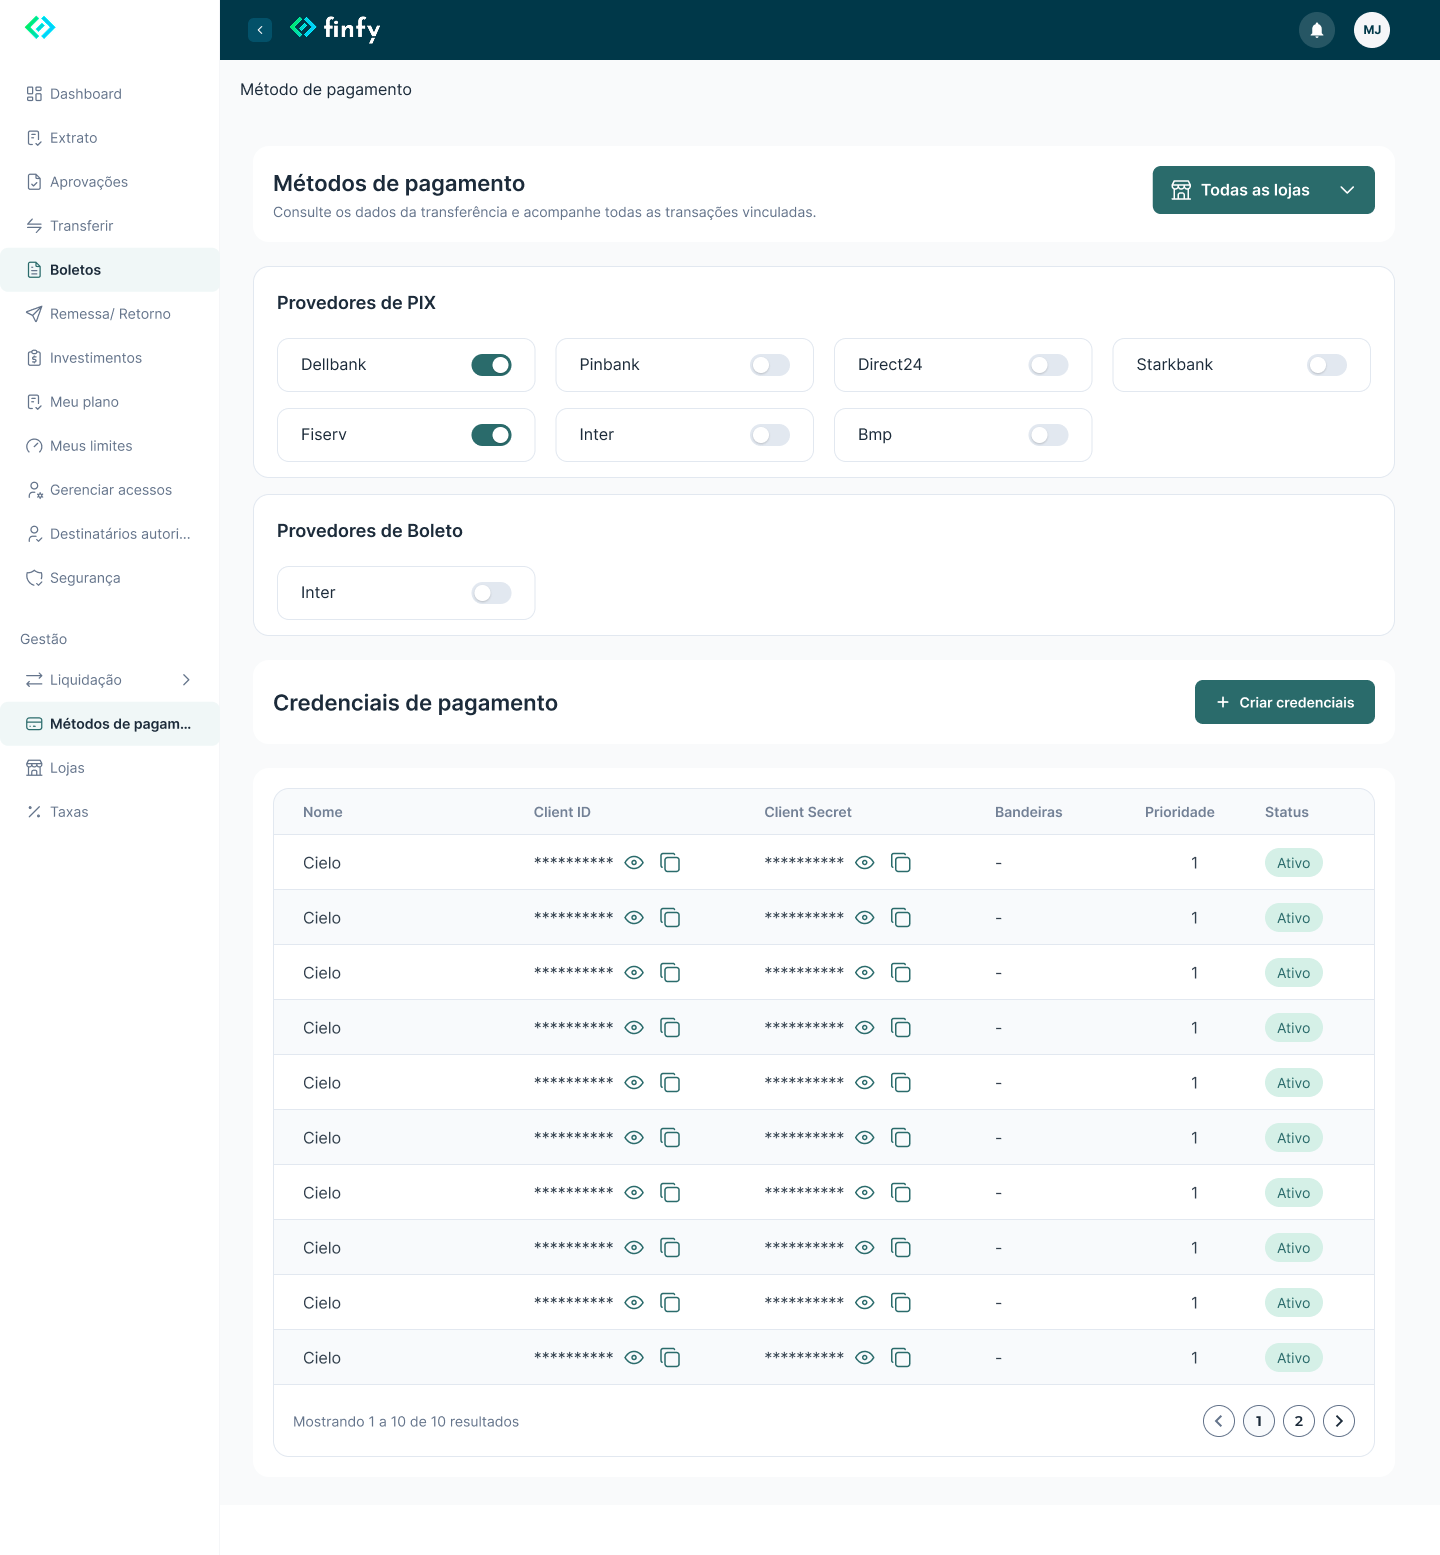This screenshot has width=1440, height=1555.
Task: Enable the Inter PIX provider toggle
Action: [770, 435]
